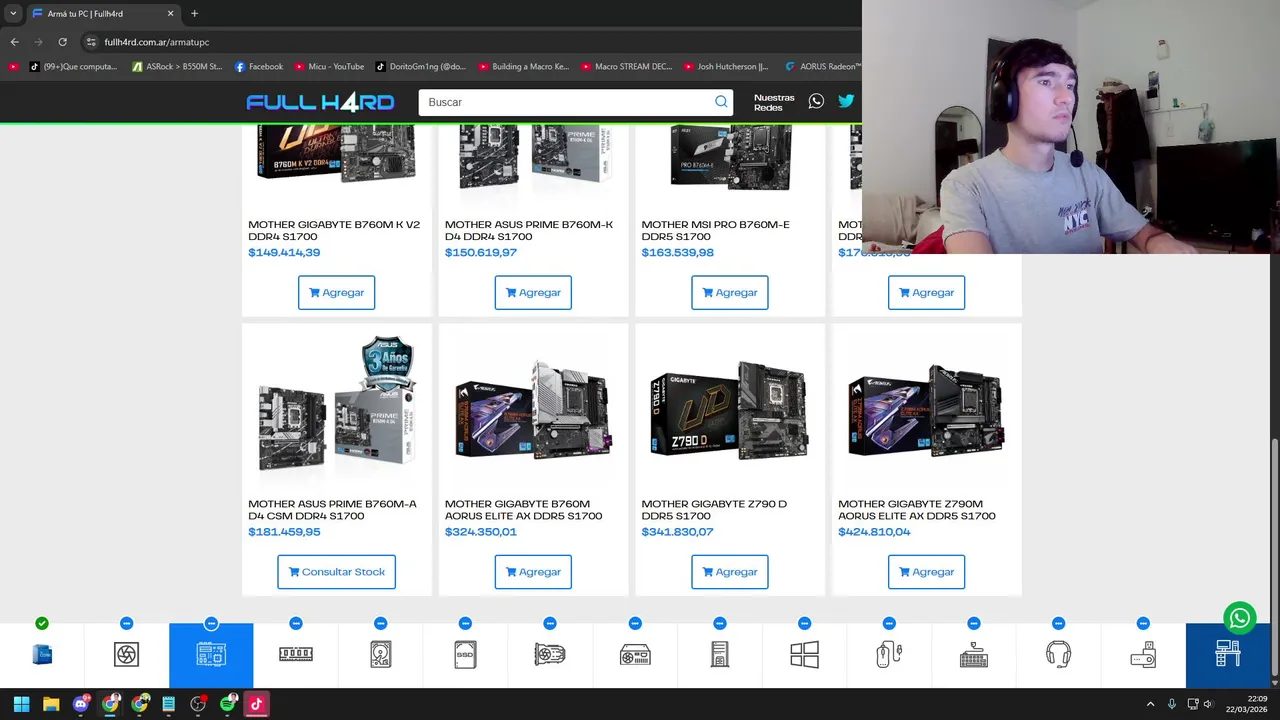Switch to Armá tu PC tab
Image resolution: width=1280 pixels, height=720 pixels.
click(102, 13)
